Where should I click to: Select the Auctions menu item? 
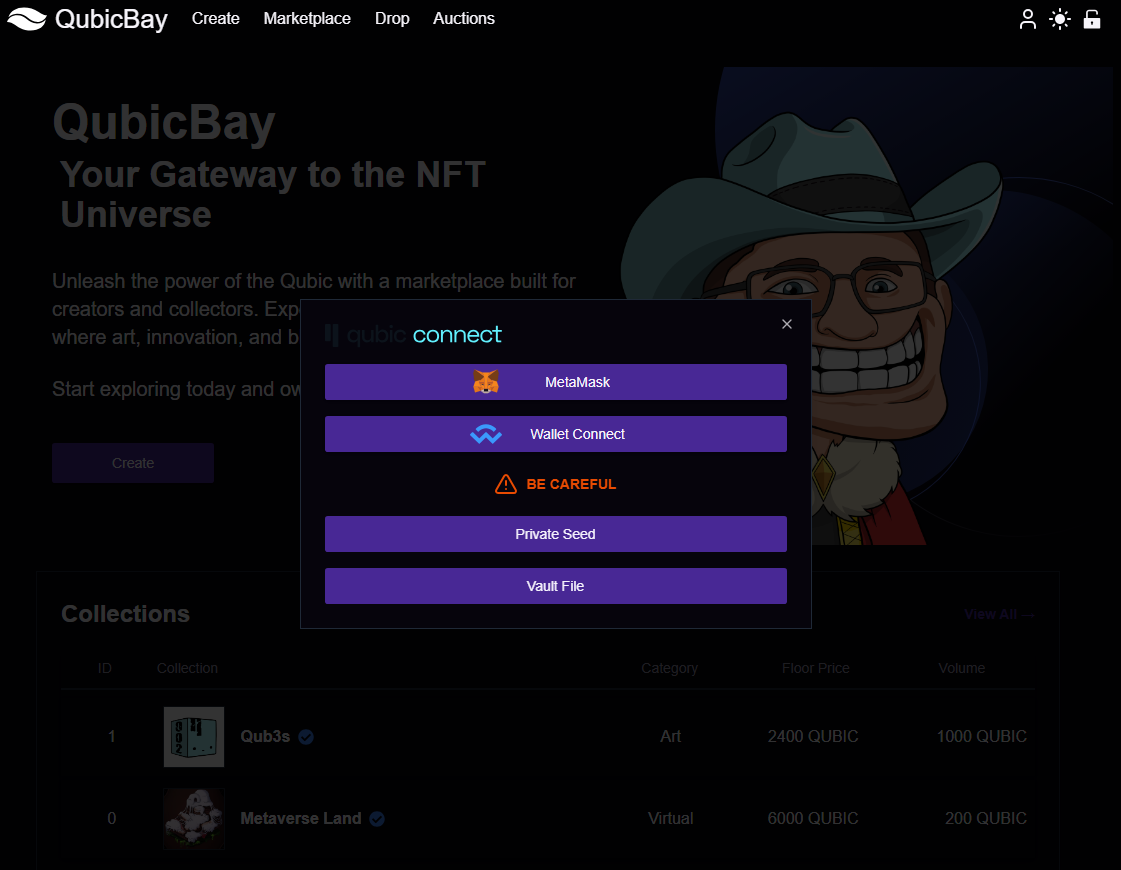tap(463, 18)
